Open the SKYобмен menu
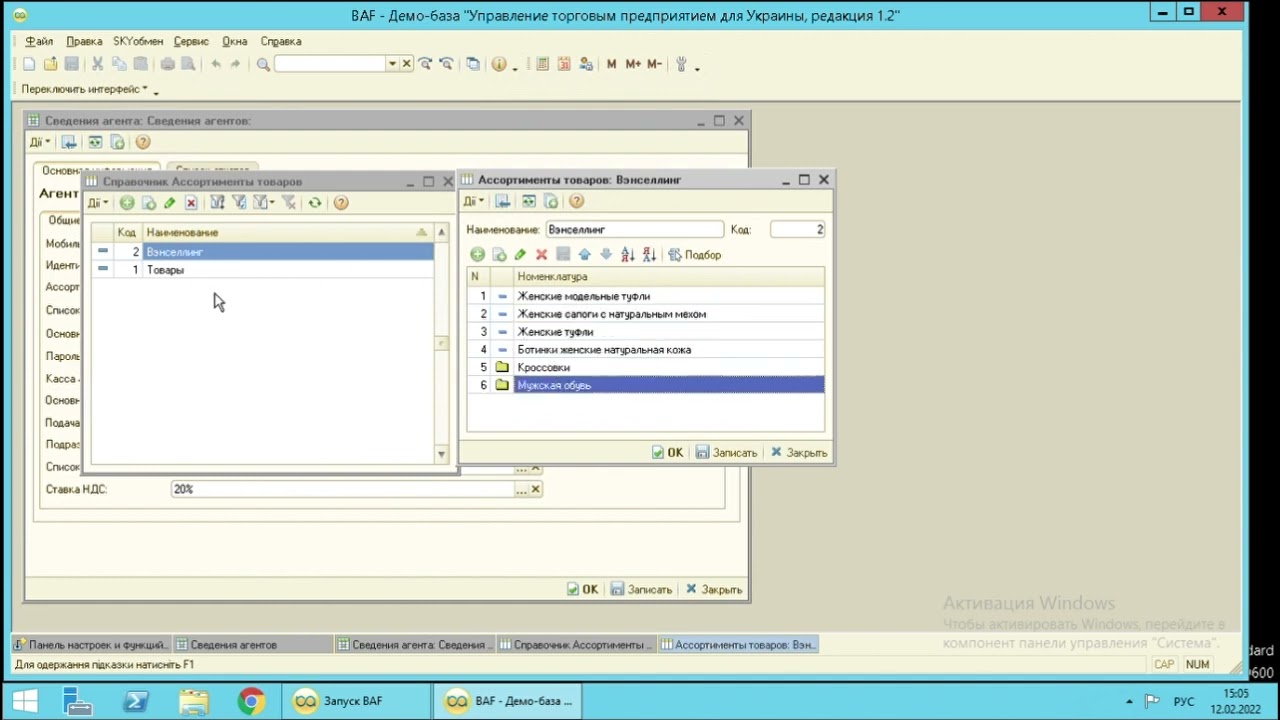 138,41
